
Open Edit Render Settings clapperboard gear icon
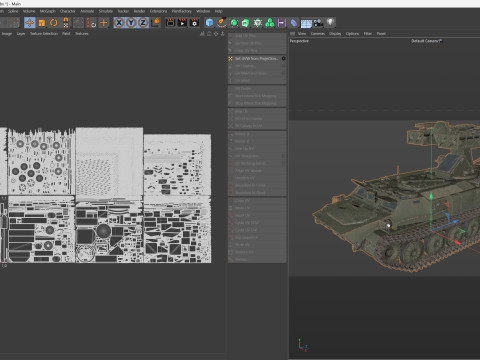(x=194, y=23)
